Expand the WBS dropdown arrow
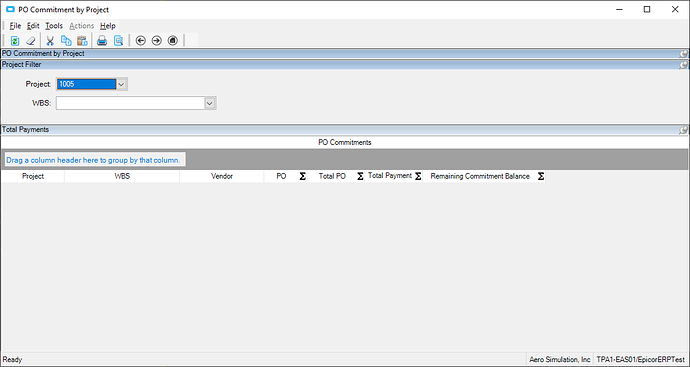This screenshot has width=690, height=367. tap(210, 103)
